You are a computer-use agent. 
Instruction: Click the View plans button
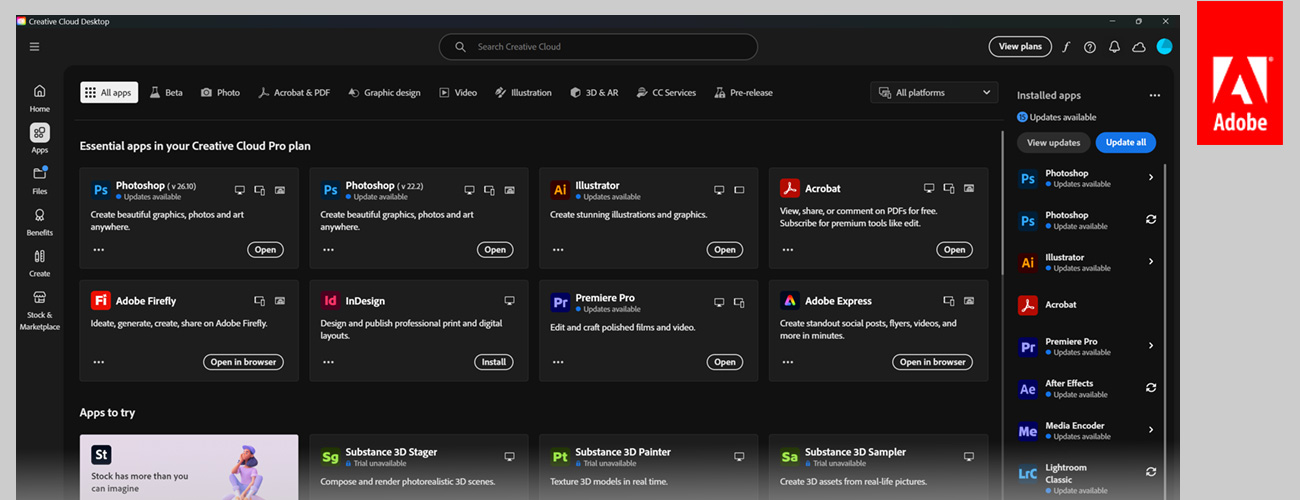[x=1020, y=47]
